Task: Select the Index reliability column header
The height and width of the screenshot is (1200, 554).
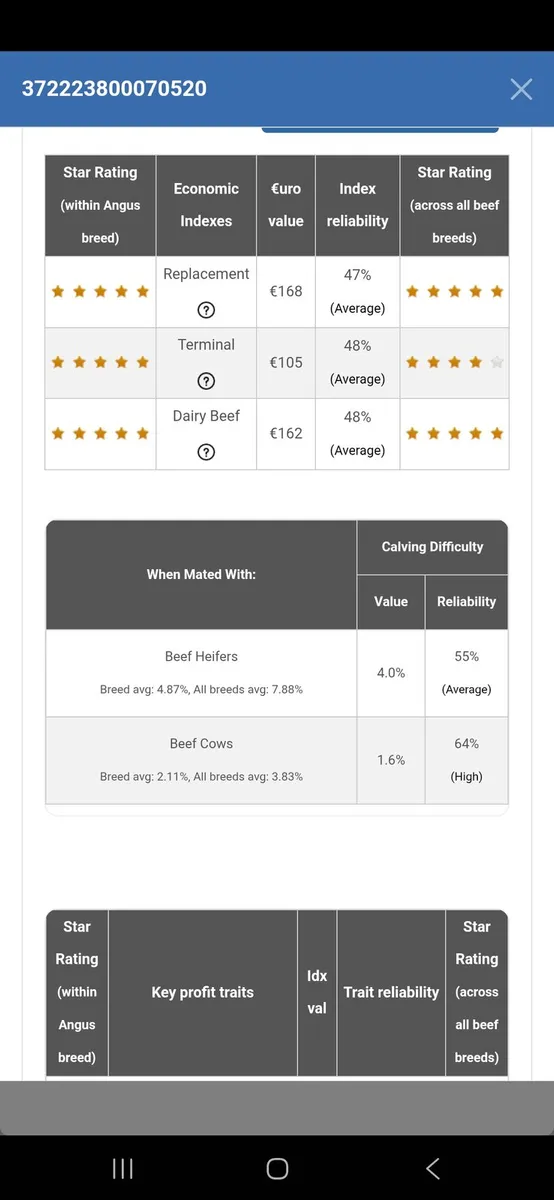Action: pos(357,205)
